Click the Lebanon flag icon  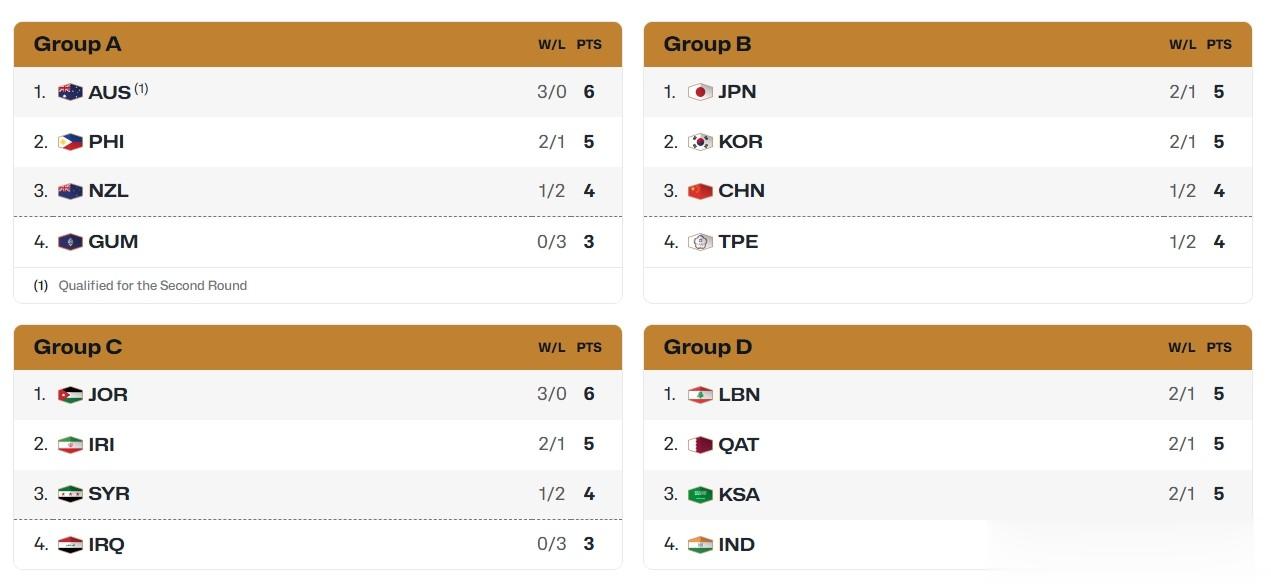[700, 395]
